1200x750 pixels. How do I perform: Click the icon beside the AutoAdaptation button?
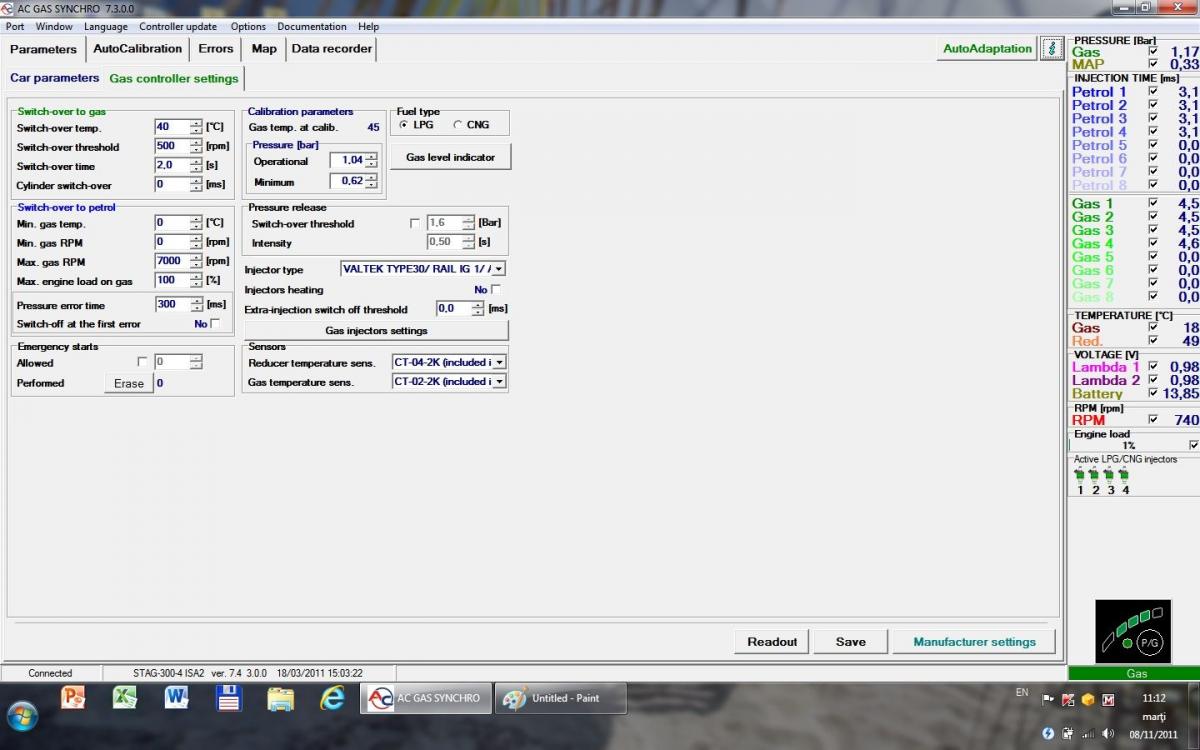pos(1051,48)
